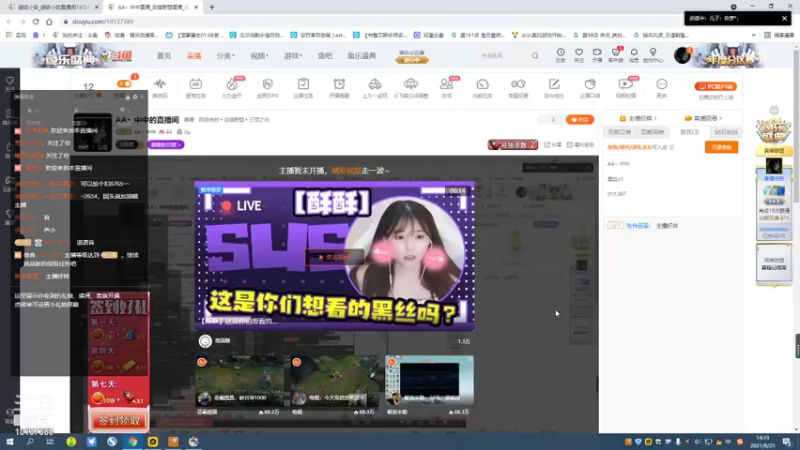Click the site search input field
Screen dimensions: 800x450
pos(503,56)
